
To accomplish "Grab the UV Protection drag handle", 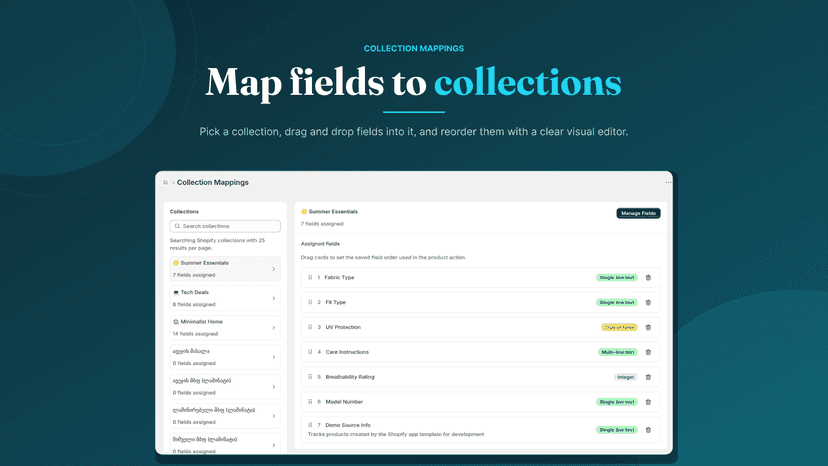I will tap(310, 327).
